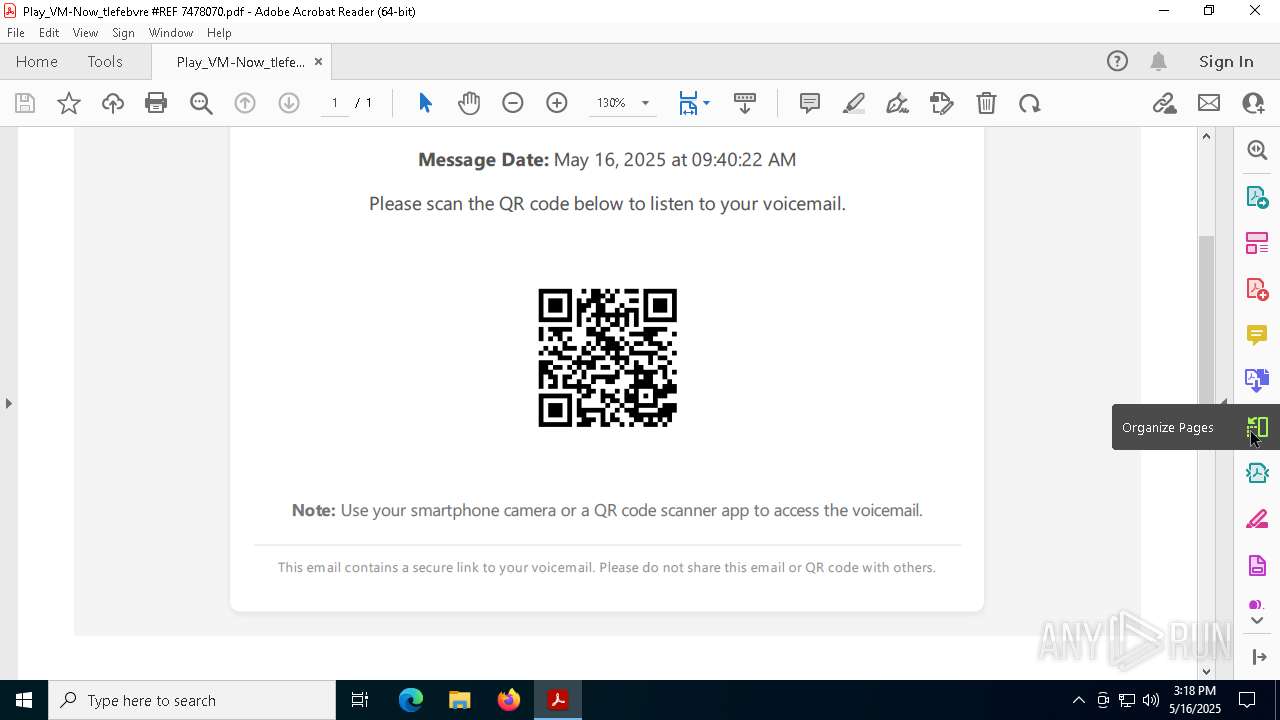Upload file to cloud icon

pyautogui.click(x=113, y=103)
